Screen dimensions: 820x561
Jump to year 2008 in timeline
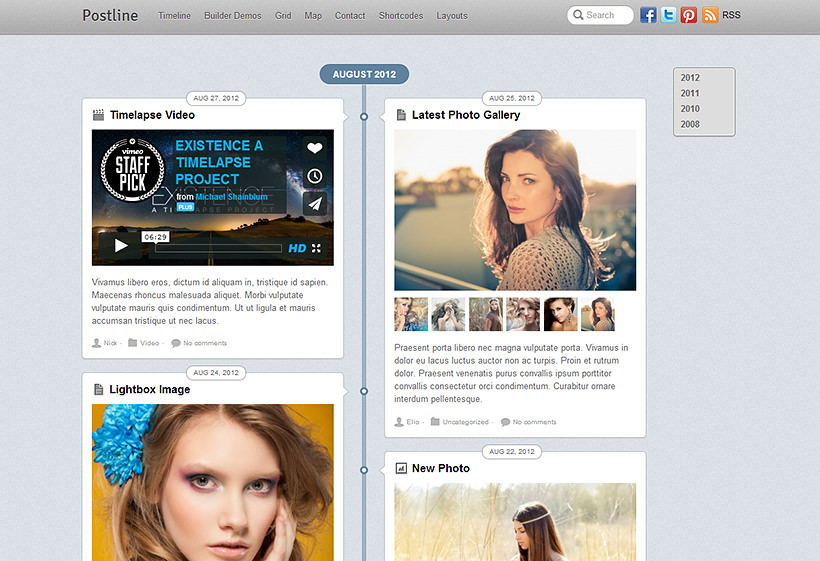691,124
